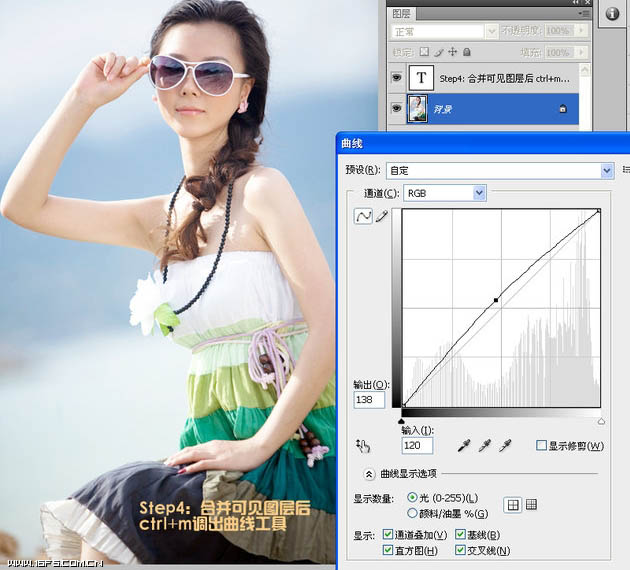The height and width of the screenshot is (570, 630).
Task: Switch to simple 4x4 grid icon
Action: click(511, 505)
